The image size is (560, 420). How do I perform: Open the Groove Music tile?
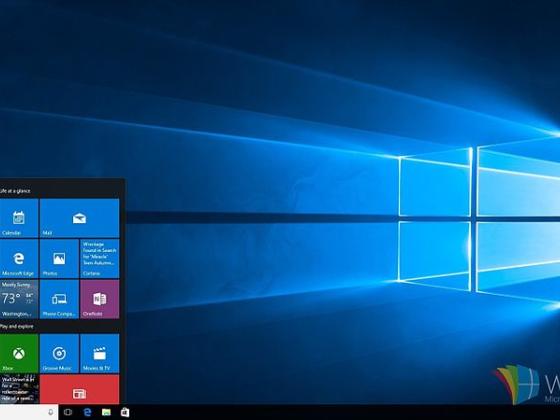point(59,353)
